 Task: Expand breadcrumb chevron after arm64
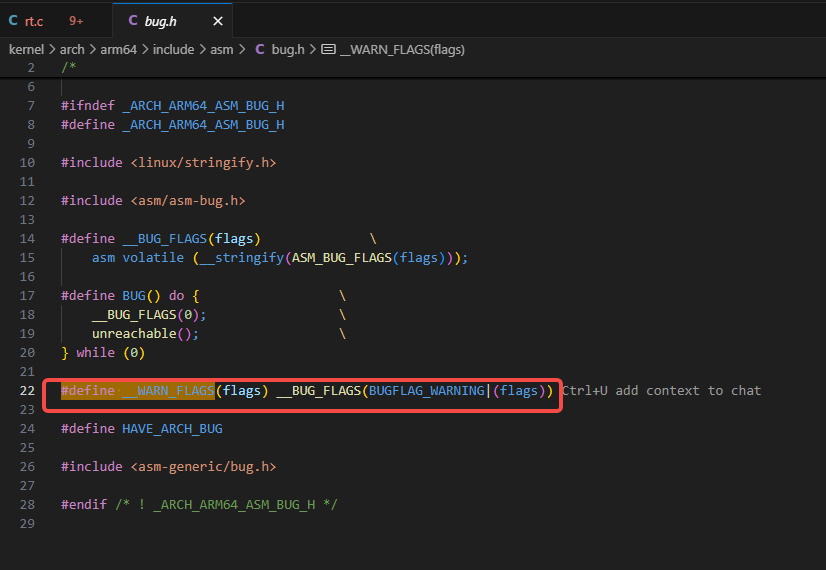pyautogui.click(x=145, y=50)
